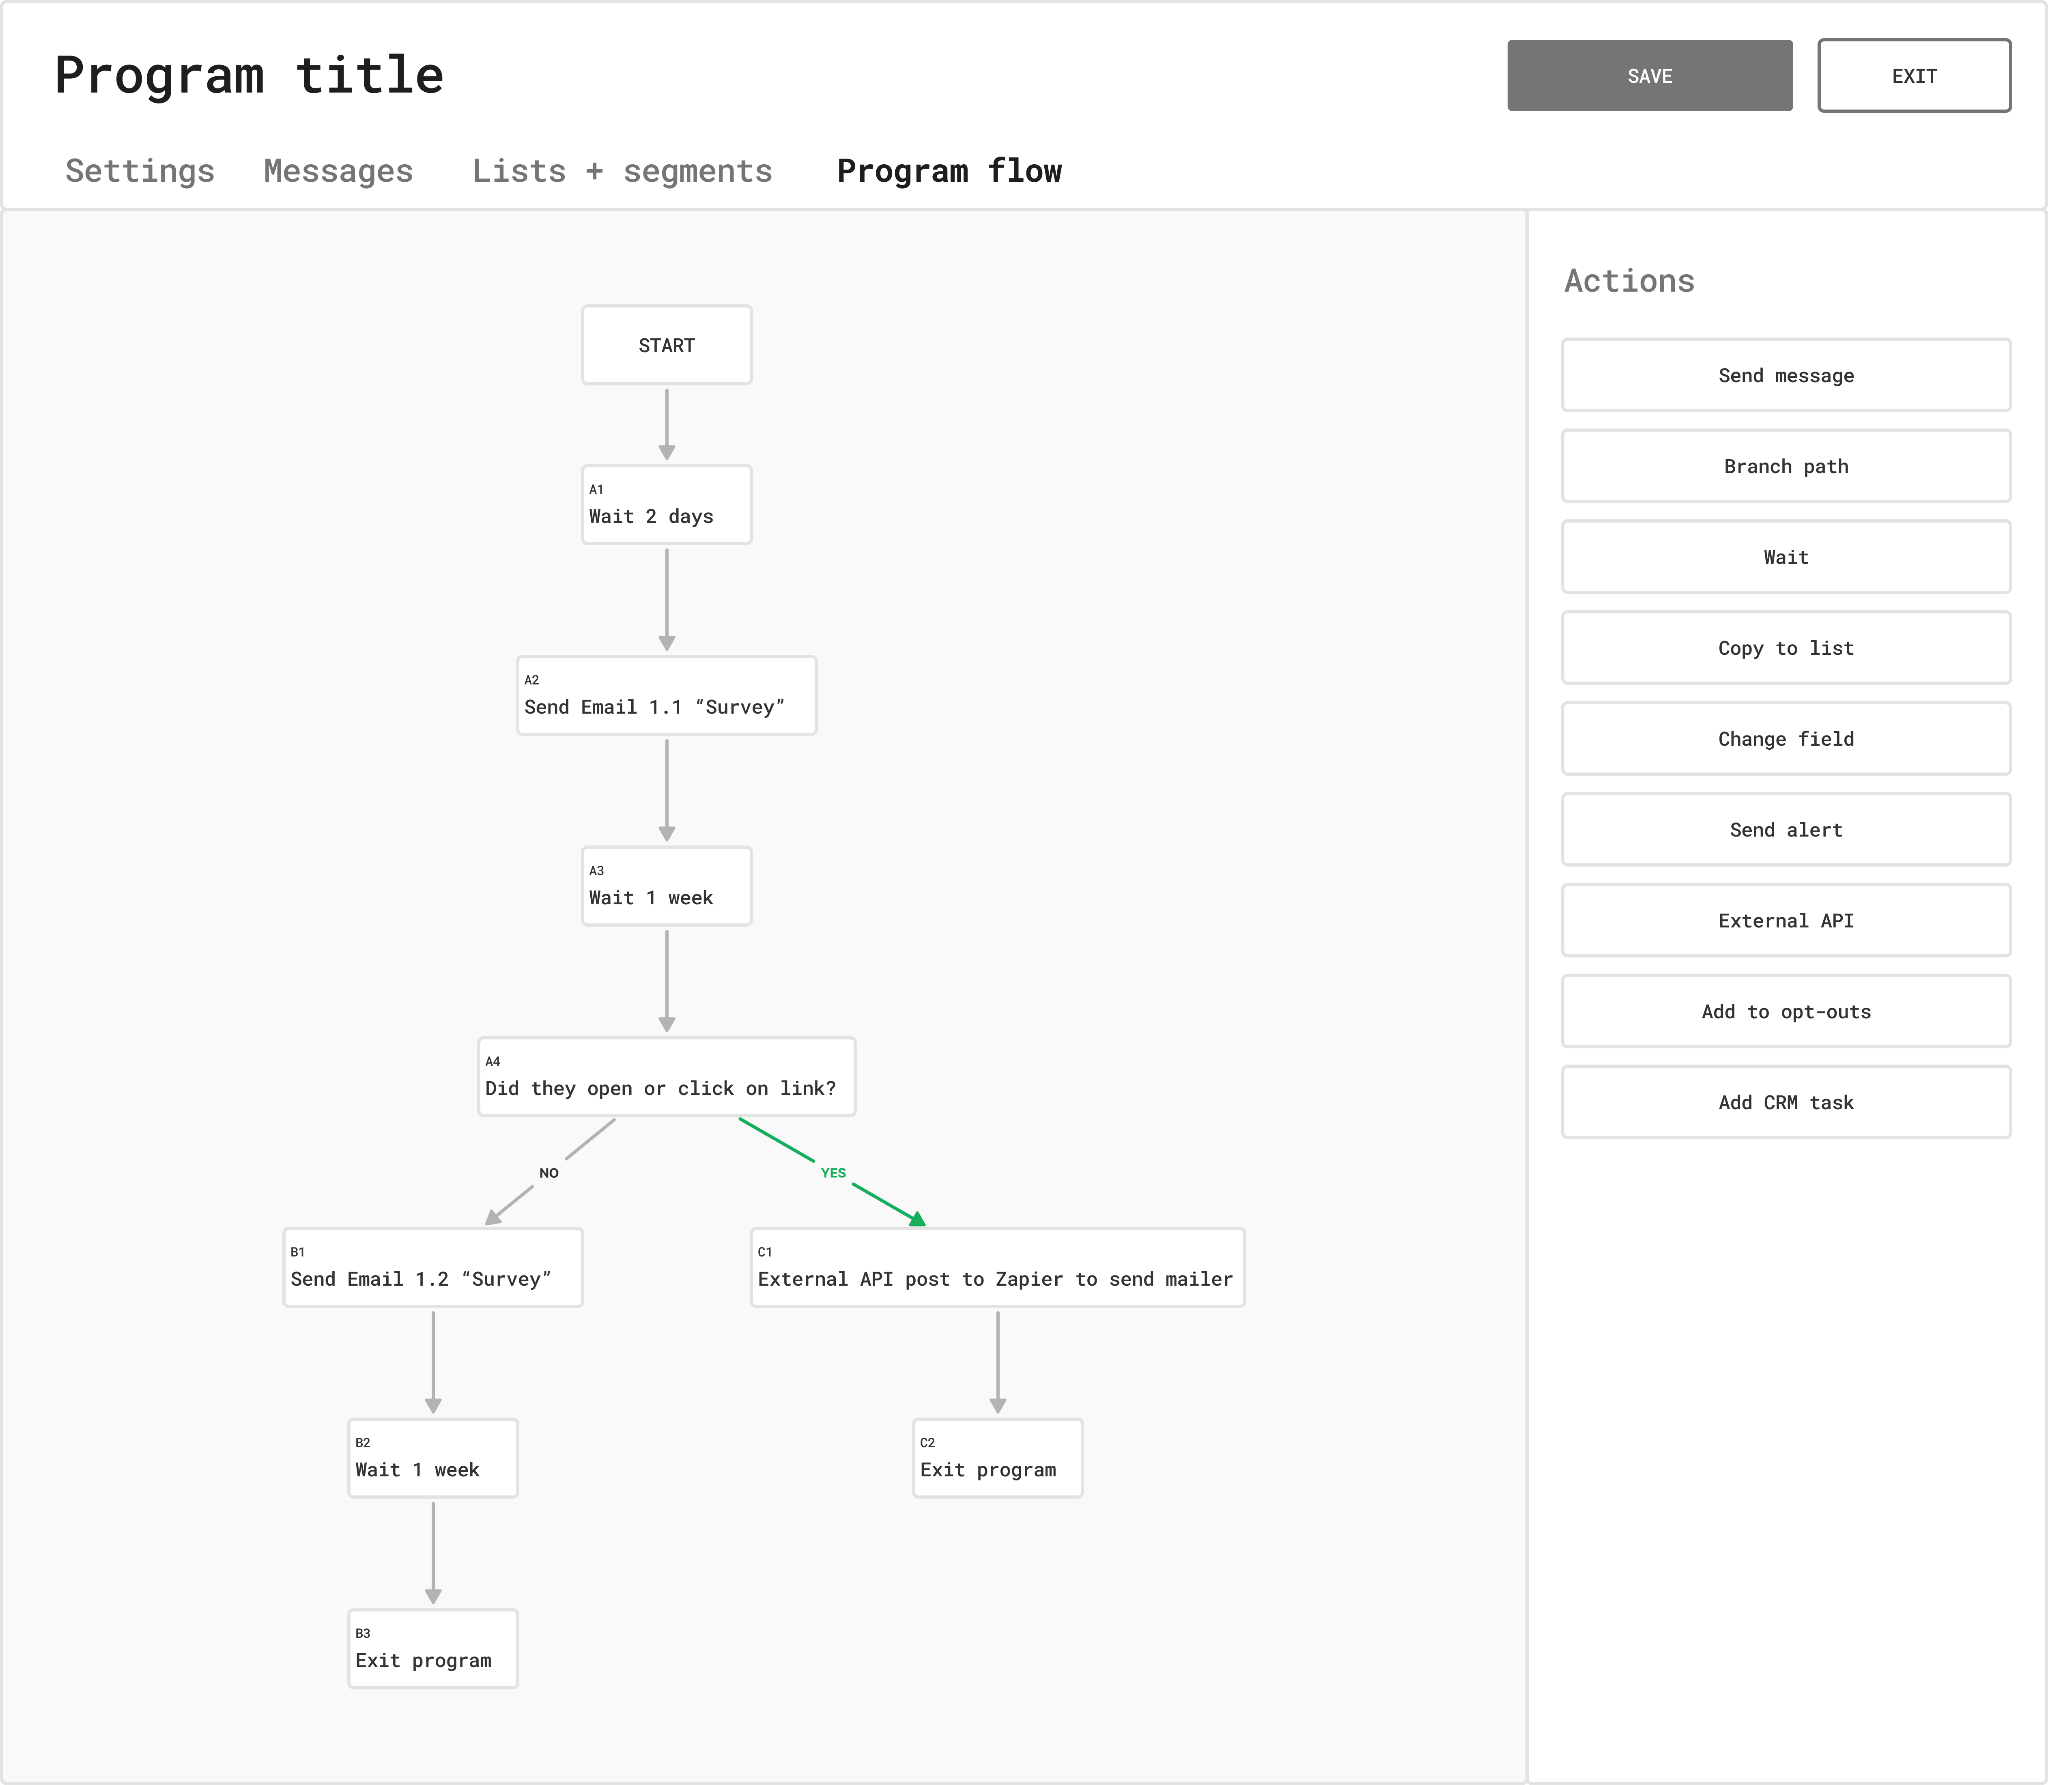Click the Send alert action
The height and width of the screenshot is (1785, 2048).
point(1785,830)
